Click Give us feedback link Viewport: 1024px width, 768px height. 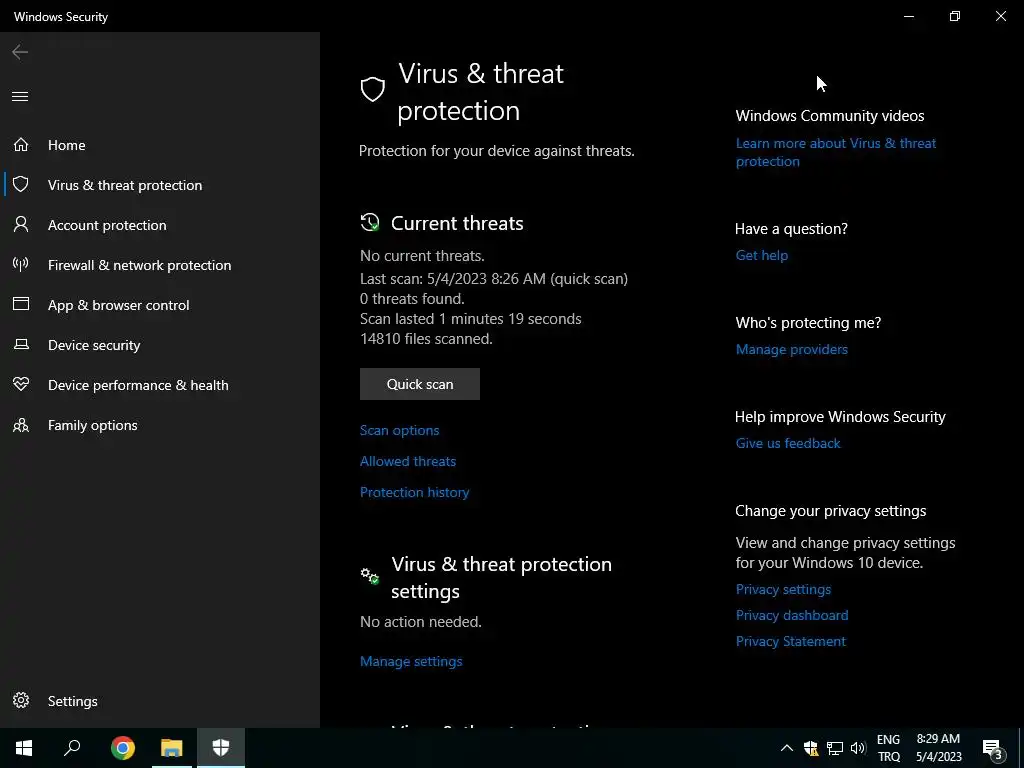[x=788, y=443]
